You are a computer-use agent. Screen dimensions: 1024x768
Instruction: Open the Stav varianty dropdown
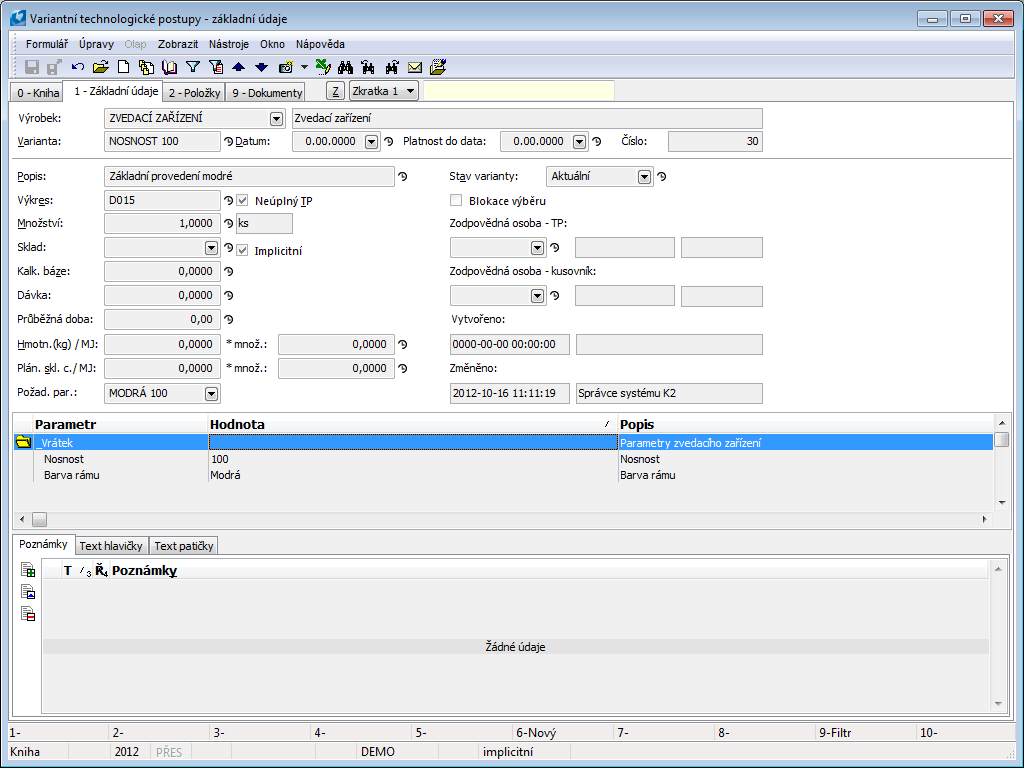645,177
